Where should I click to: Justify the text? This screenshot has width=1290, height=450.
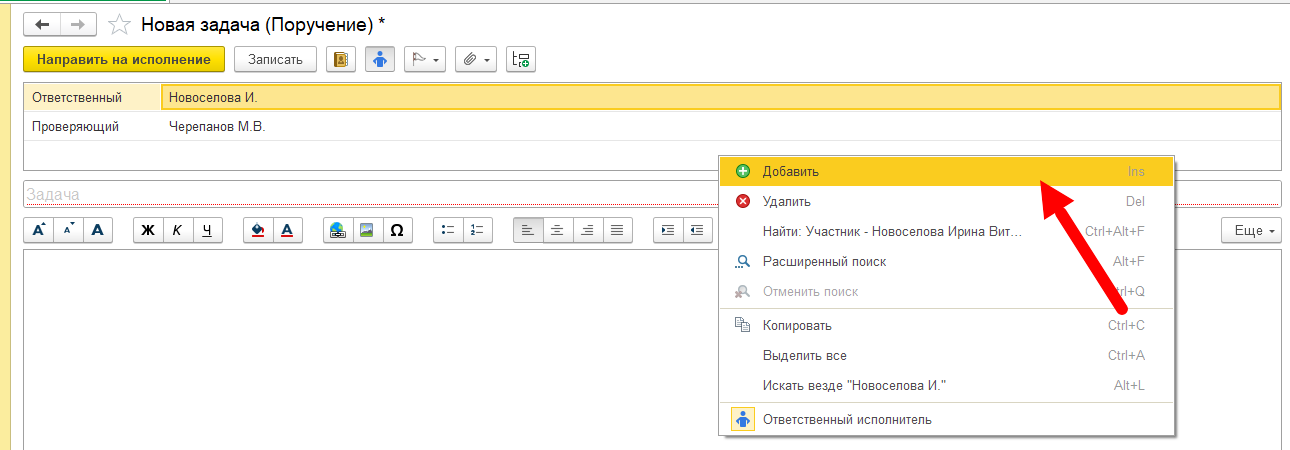click(617, 230)
